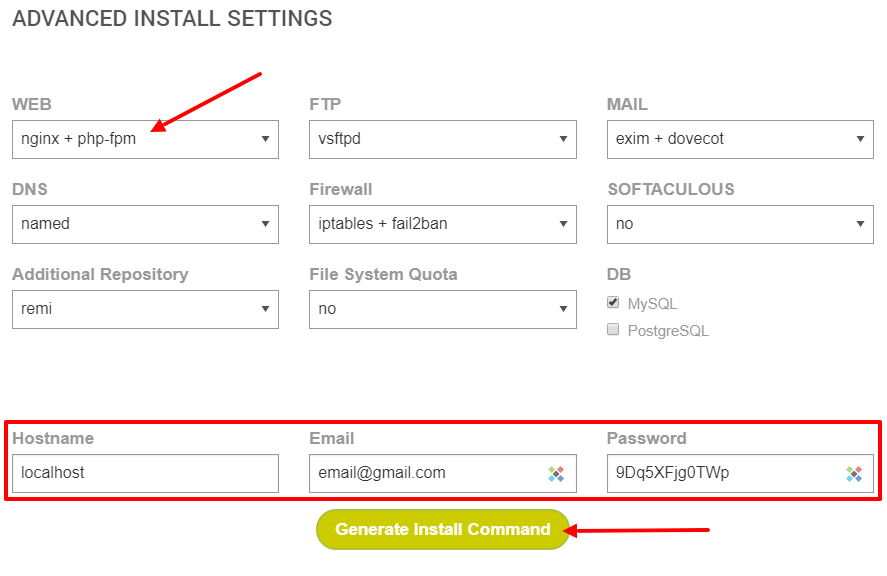This screenshot has height=576, width=887.
Task: Open the WEB nginx + php-fpm dropdown
Action: [x=145, y=139]
